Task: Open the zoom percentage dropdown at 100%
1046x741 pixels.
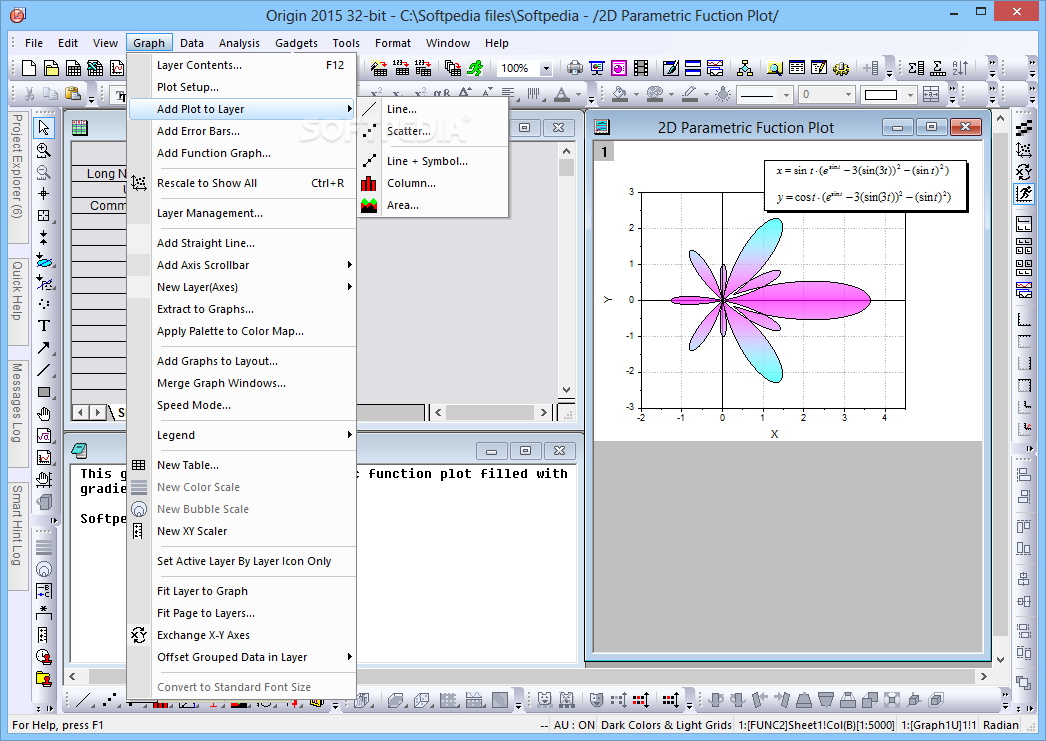Action: tap(546, 68)
